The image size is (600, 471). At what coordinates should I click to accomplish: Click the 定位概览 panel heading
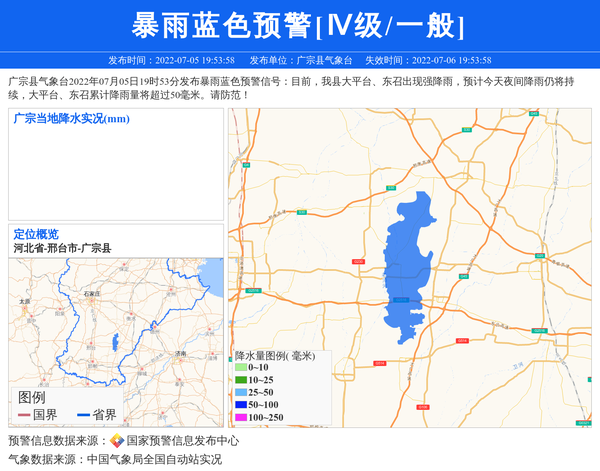point(36,234)
